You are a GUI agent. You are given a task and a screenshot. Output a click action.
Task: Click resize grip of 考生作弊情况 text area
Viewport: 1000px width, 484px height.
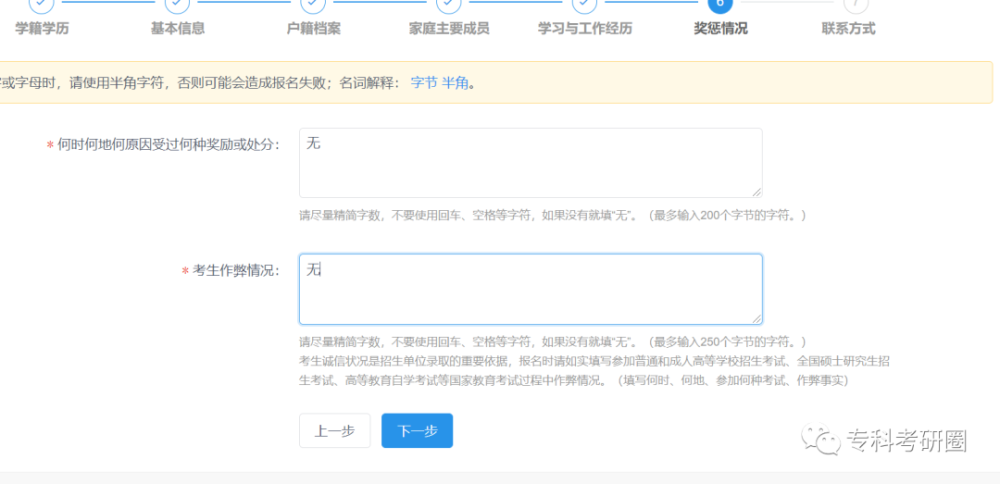[756, 319]
